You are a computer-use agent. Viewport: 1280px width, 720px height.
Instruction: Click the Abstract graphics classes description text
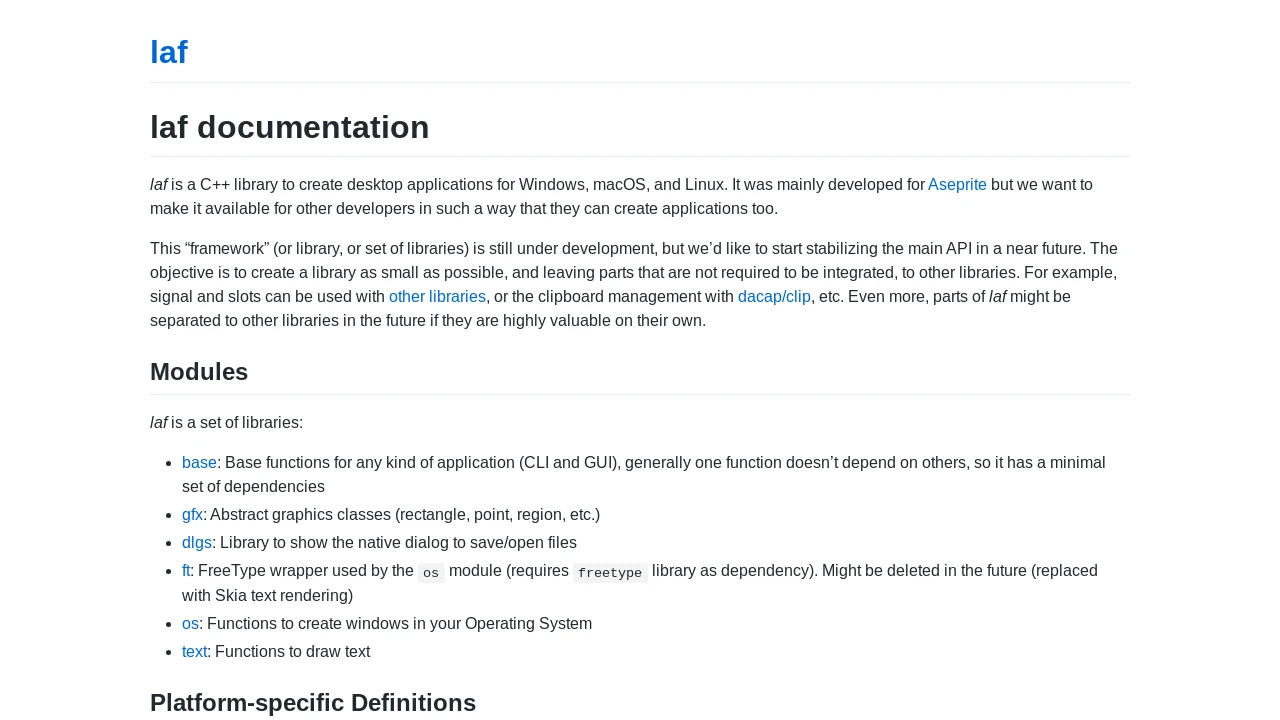pos(405,515)
